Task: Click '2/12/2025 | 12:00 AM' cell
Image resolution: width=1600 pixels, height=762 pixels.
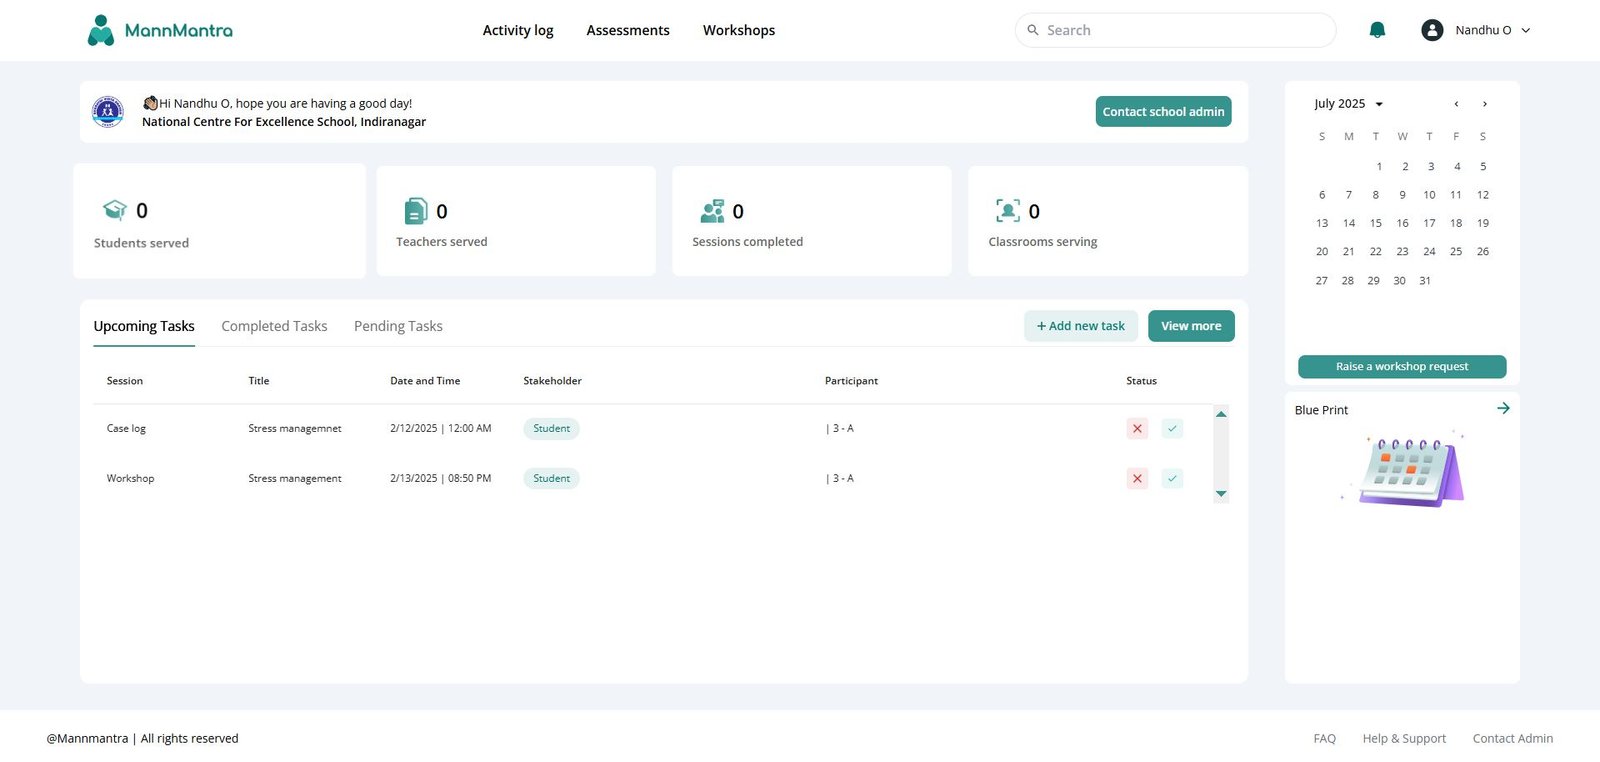Action: 441,428
